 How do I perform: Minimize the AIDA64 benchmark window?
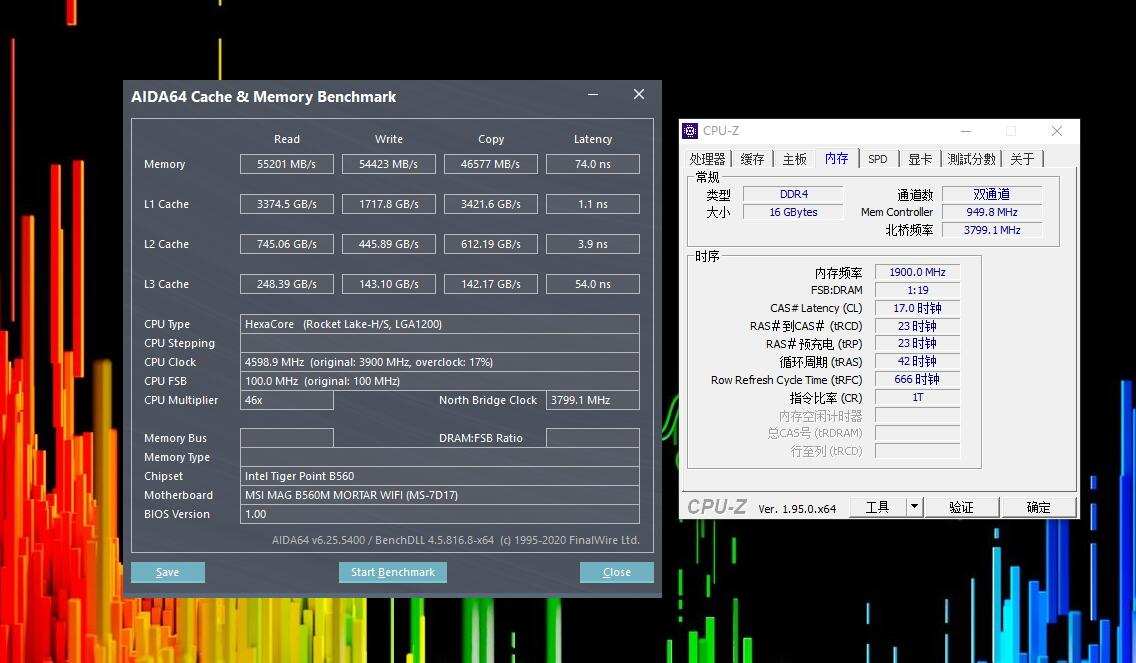(593, 95)
